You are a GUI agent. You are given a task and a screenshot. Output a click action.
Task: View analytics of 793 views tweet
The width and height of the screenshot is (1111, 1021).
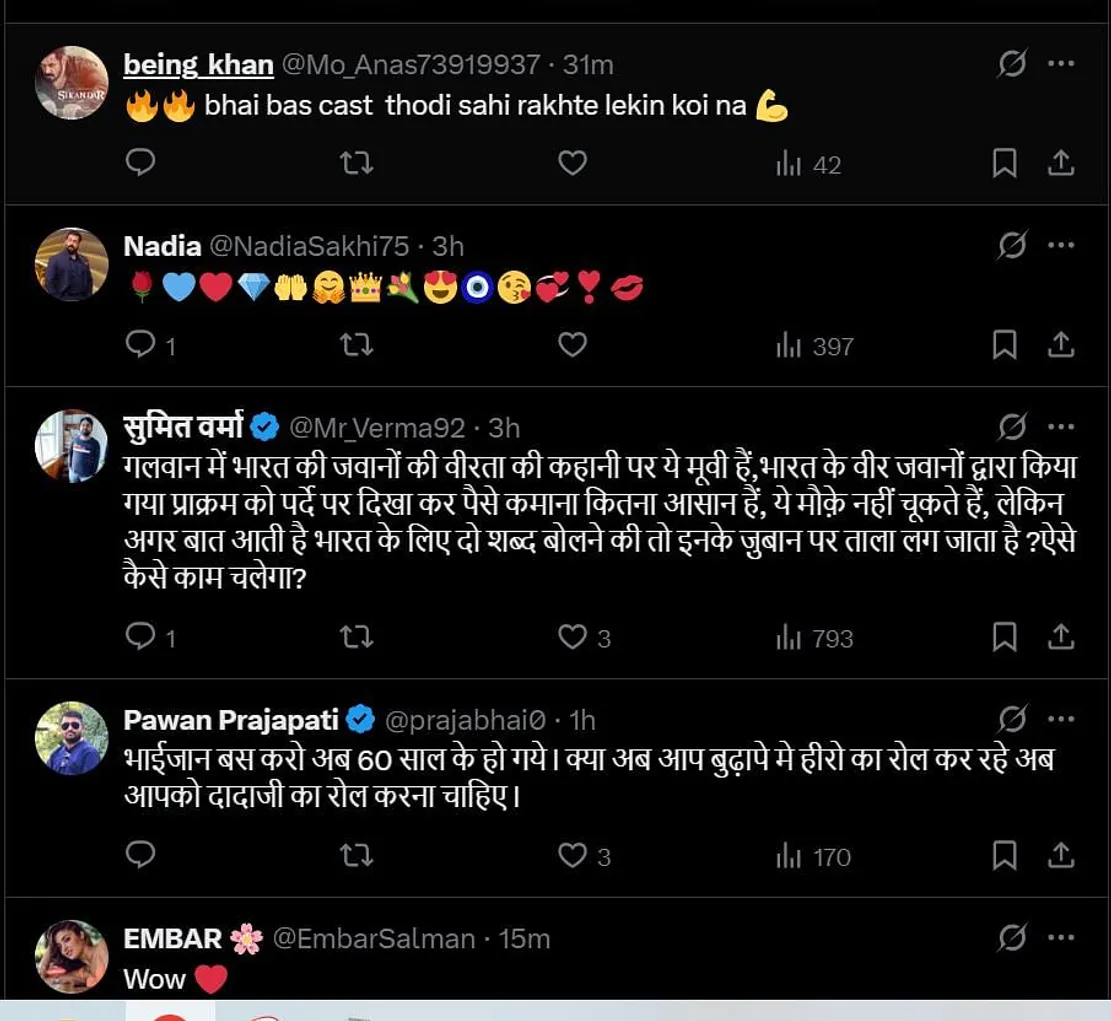[x=815, y=638]
